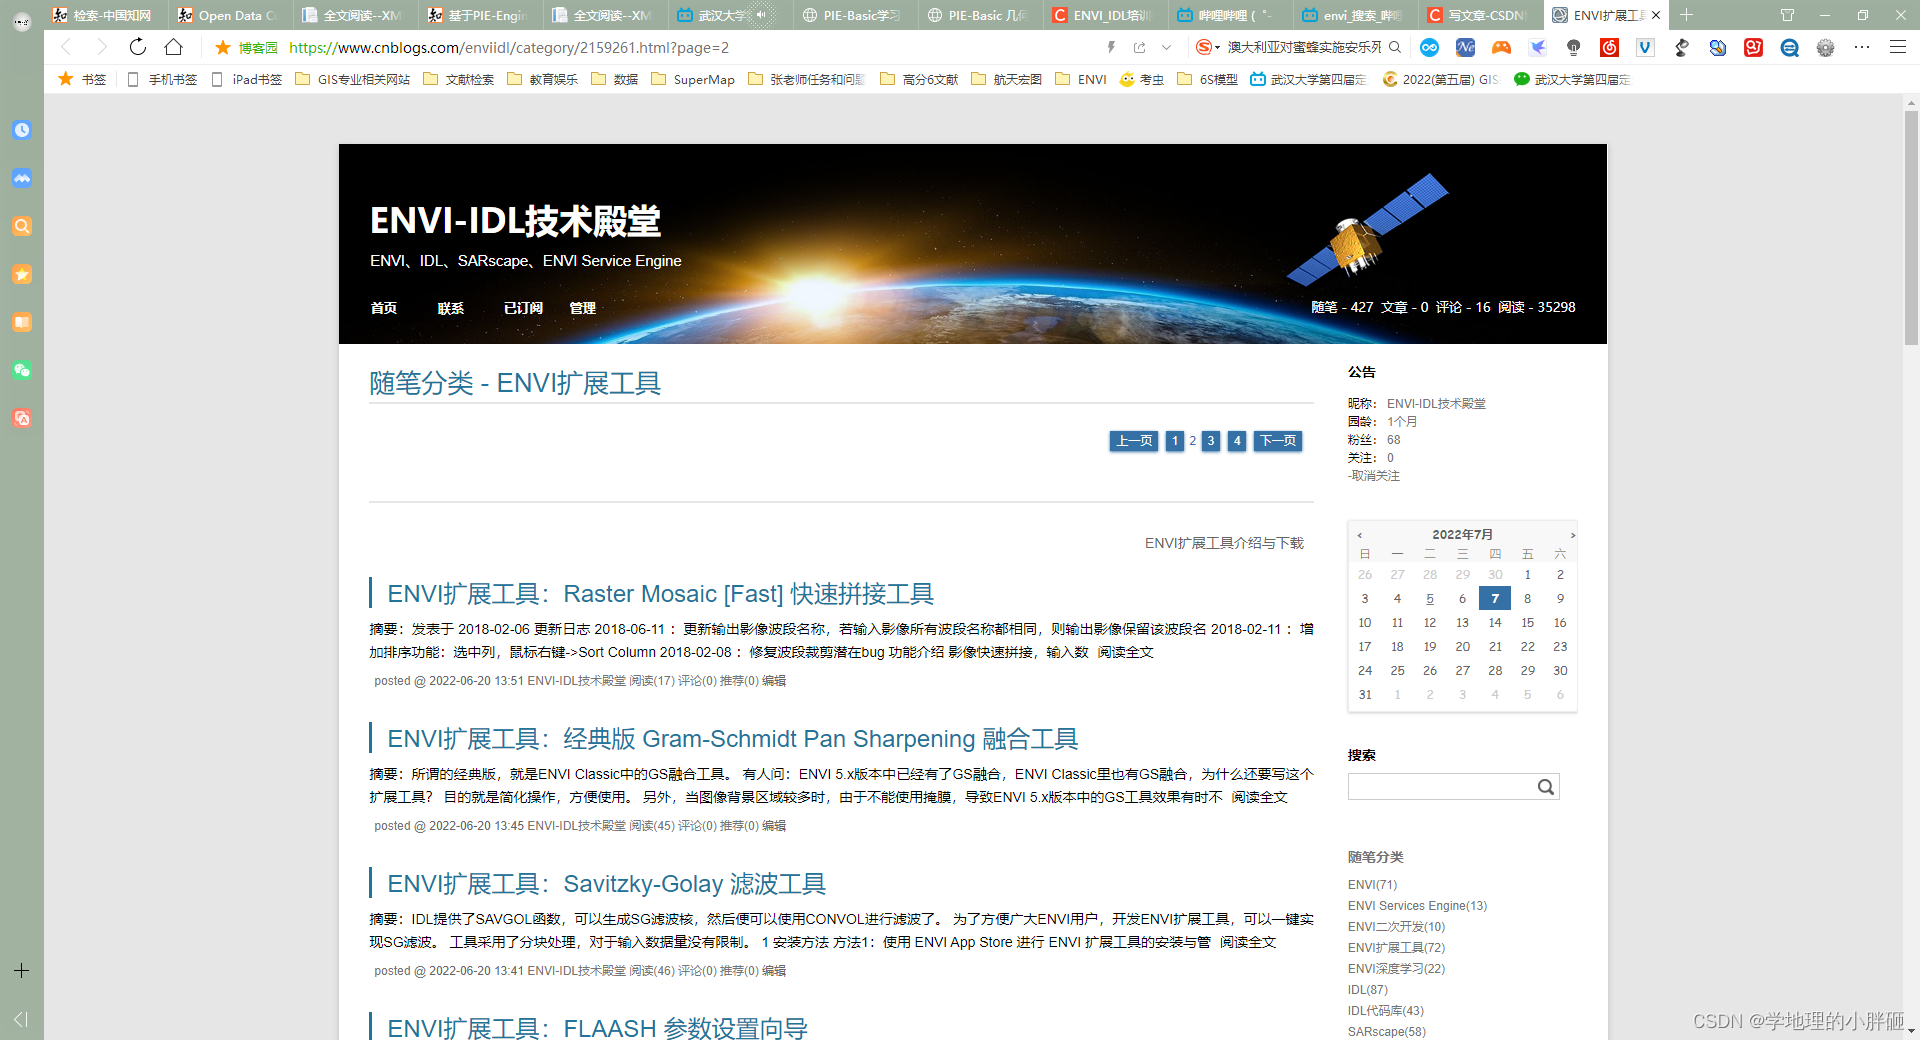Show next month in the calendar
The width and height of the screenshot is (1920, 1040).
point(1572,535)
